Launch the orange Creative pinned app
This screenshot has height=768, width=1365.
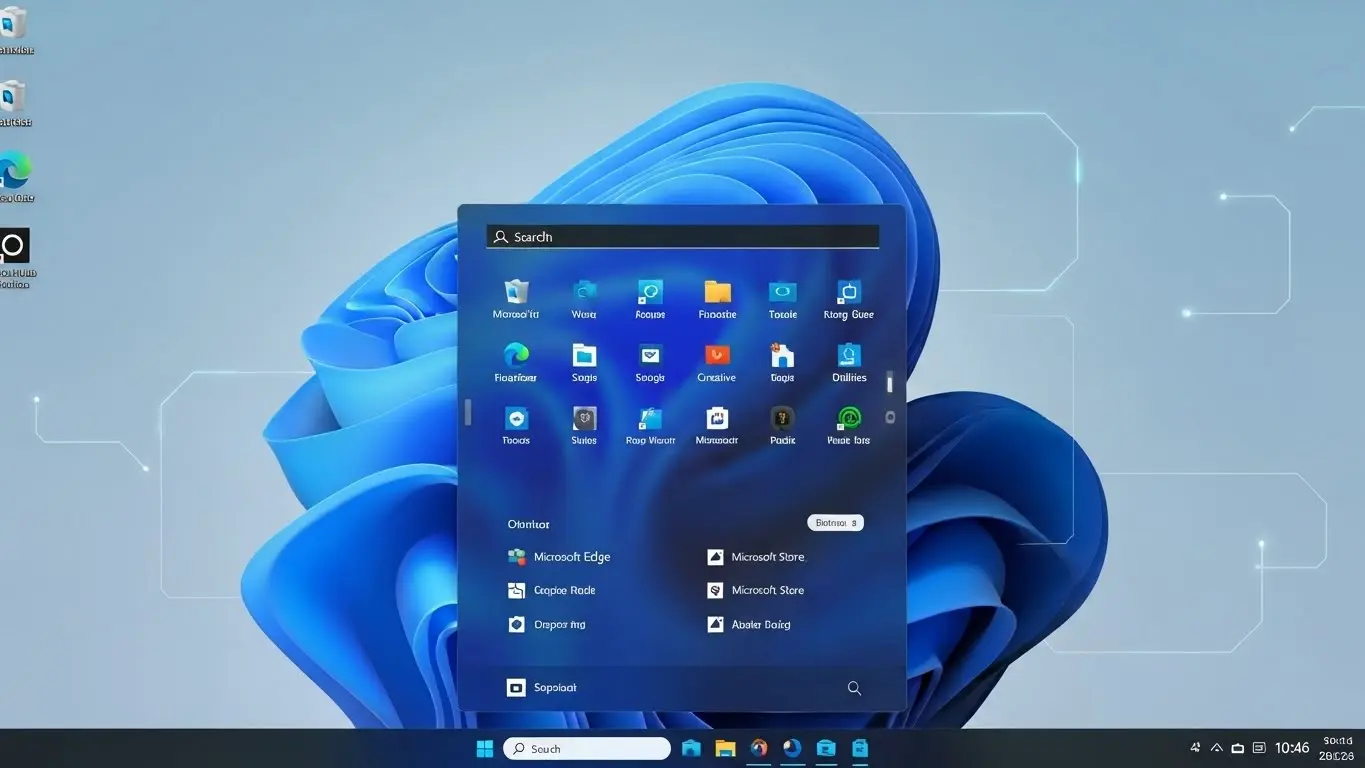[716, 355]
